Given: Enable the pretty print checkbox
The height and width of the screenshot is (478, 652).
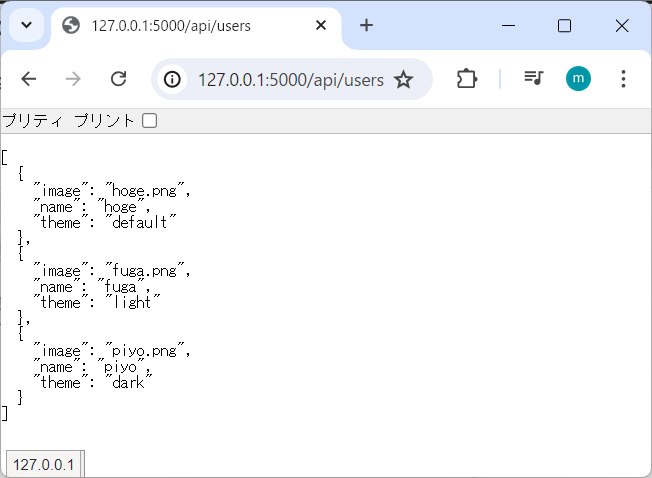Looking at the screenshot, I should pos(149,121).
